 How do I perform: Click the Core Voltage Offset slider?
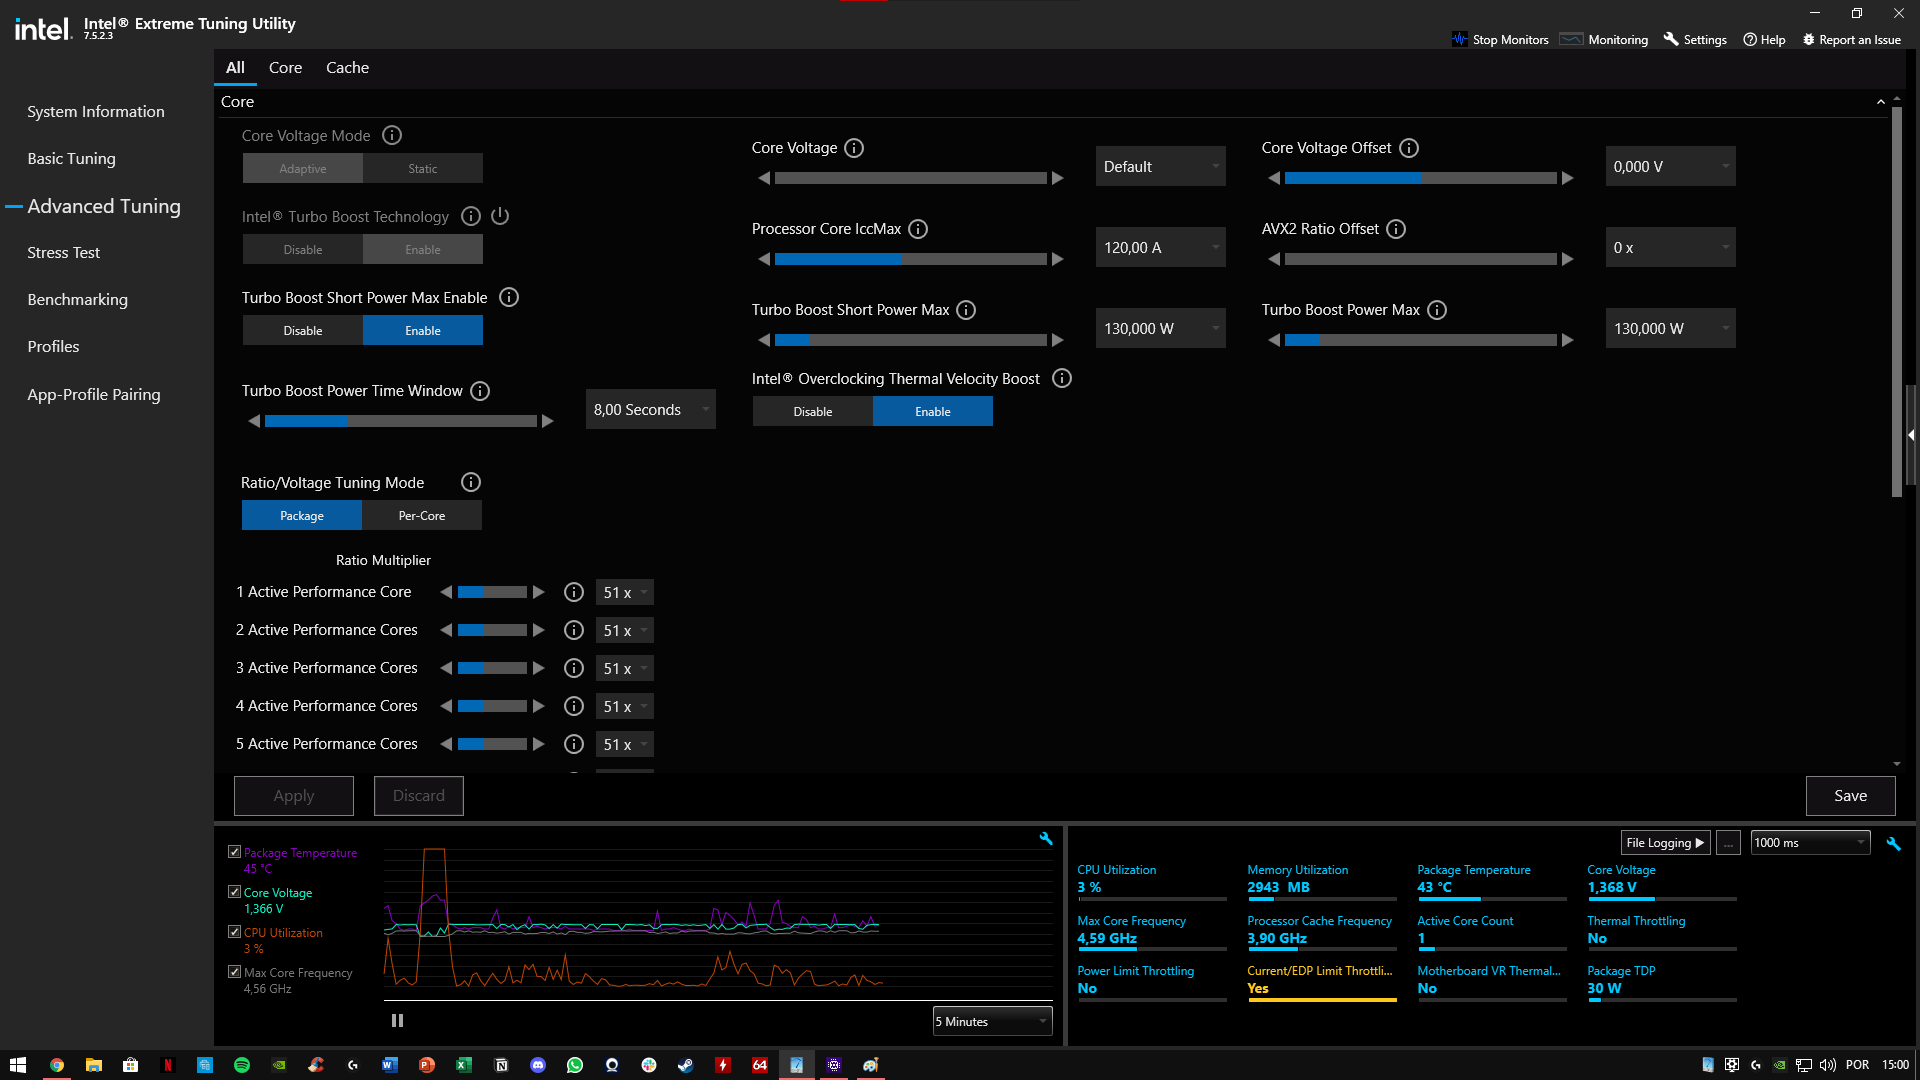pyautogui.click(x=1420, y=178)
